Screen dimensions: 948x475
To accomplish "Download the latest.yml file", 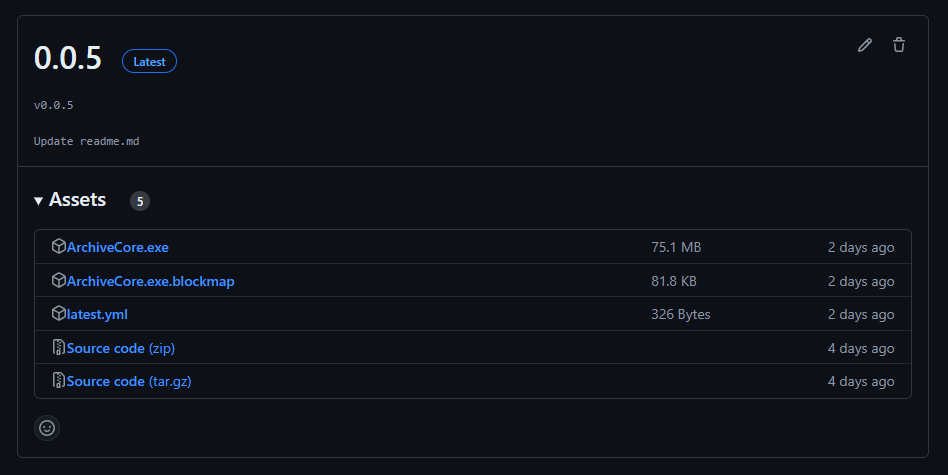I will [97, 314].
